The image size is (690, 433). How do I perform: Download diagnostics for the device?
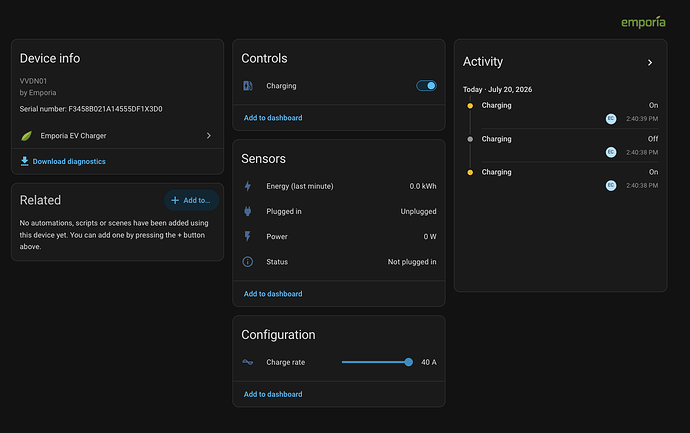tap(63, 161)
